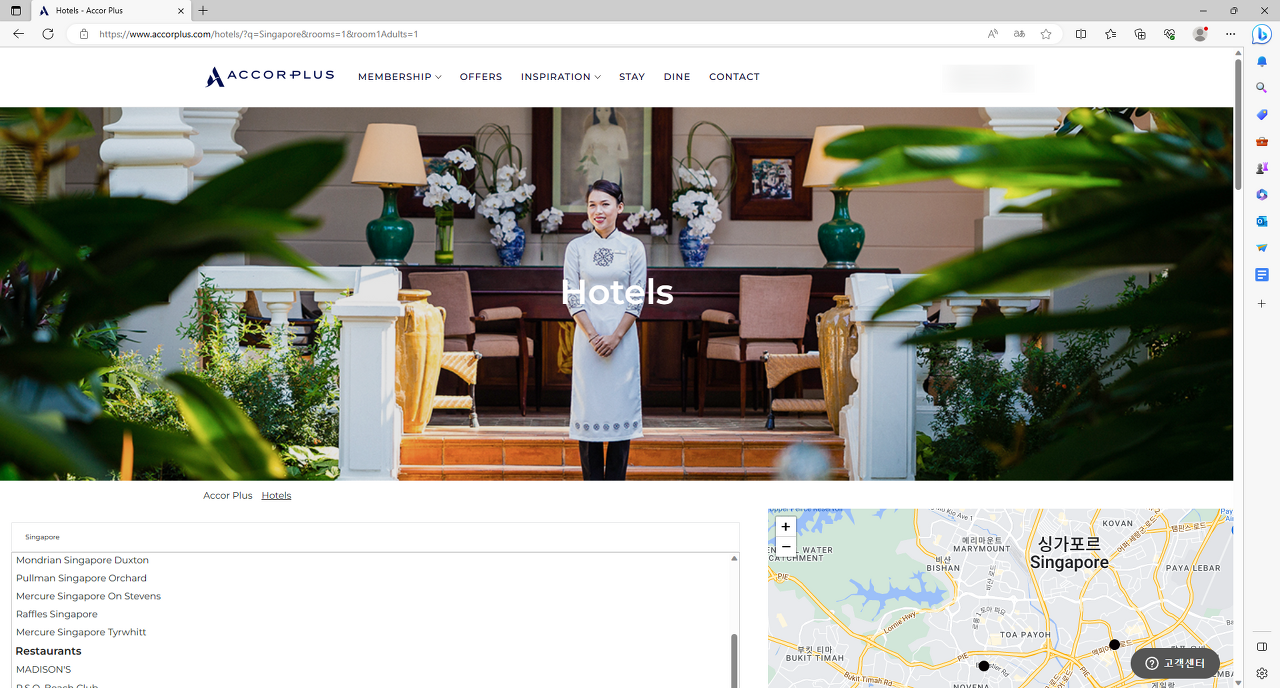Toggle the sidebar visibility button
1280x688 pixels.
click(1262, 647)
